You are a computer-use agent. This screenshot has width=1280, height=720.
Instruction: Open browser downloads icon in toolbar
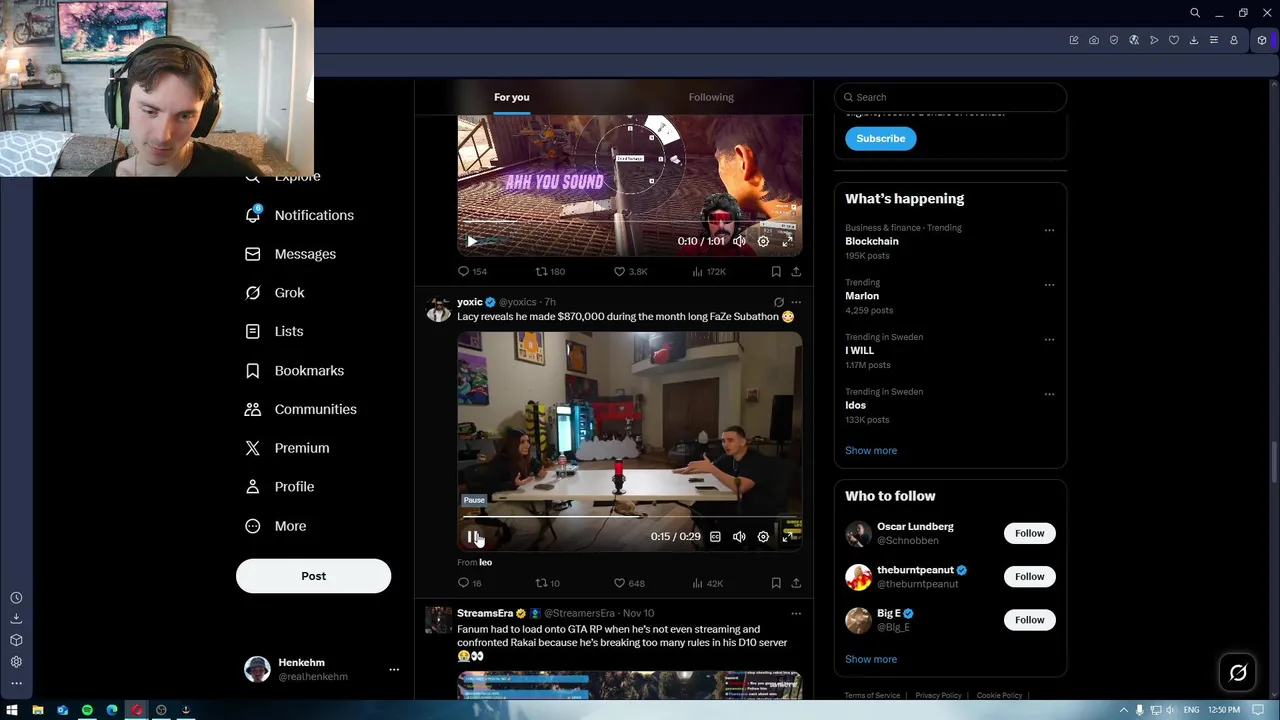(x=1194, y=40)
